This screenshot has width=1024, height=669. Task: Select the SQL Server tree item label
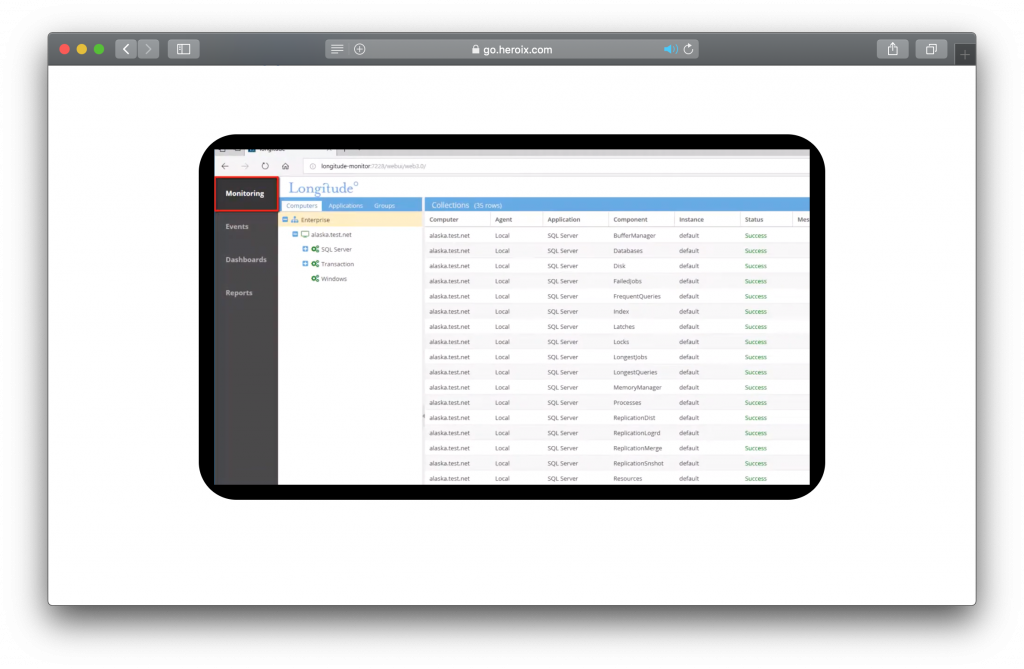click(336, 250)
